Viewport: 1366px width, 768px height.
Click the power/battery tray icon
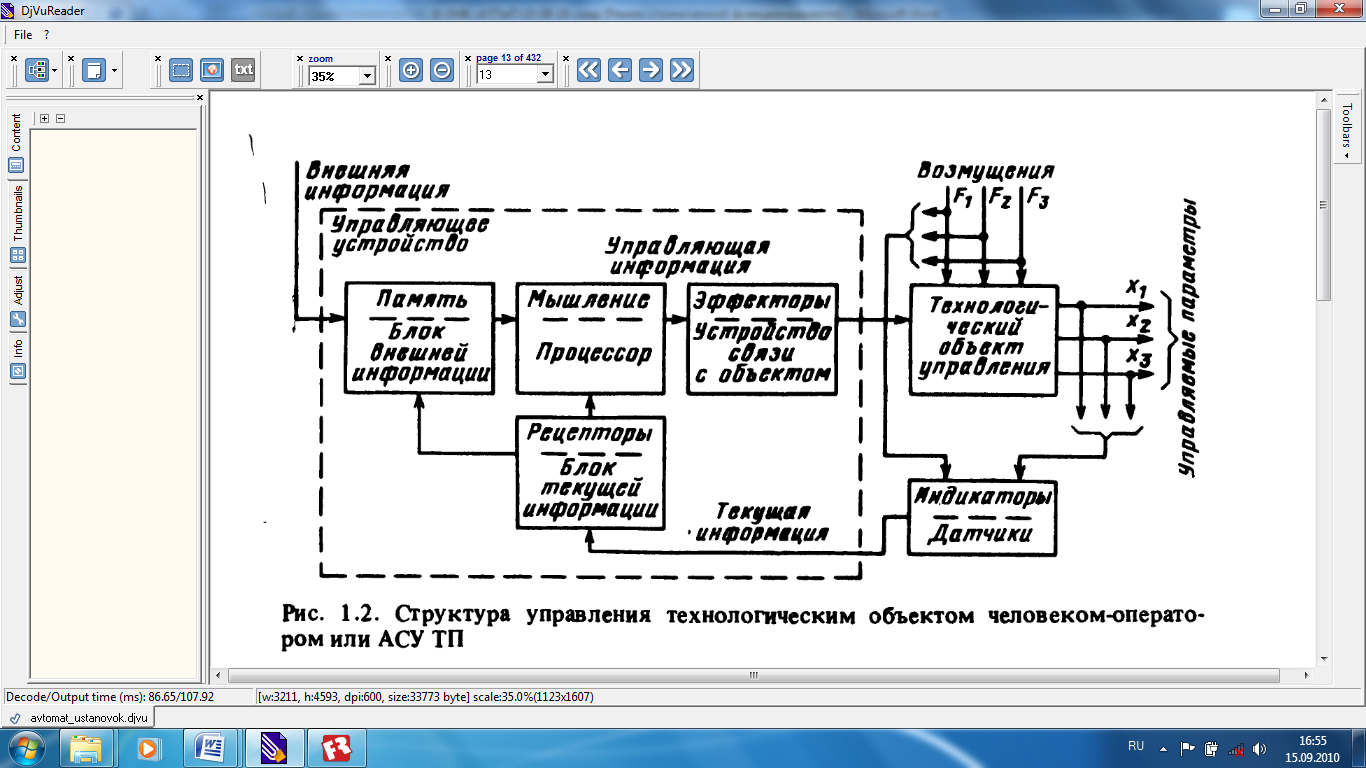pos(1212,747)
